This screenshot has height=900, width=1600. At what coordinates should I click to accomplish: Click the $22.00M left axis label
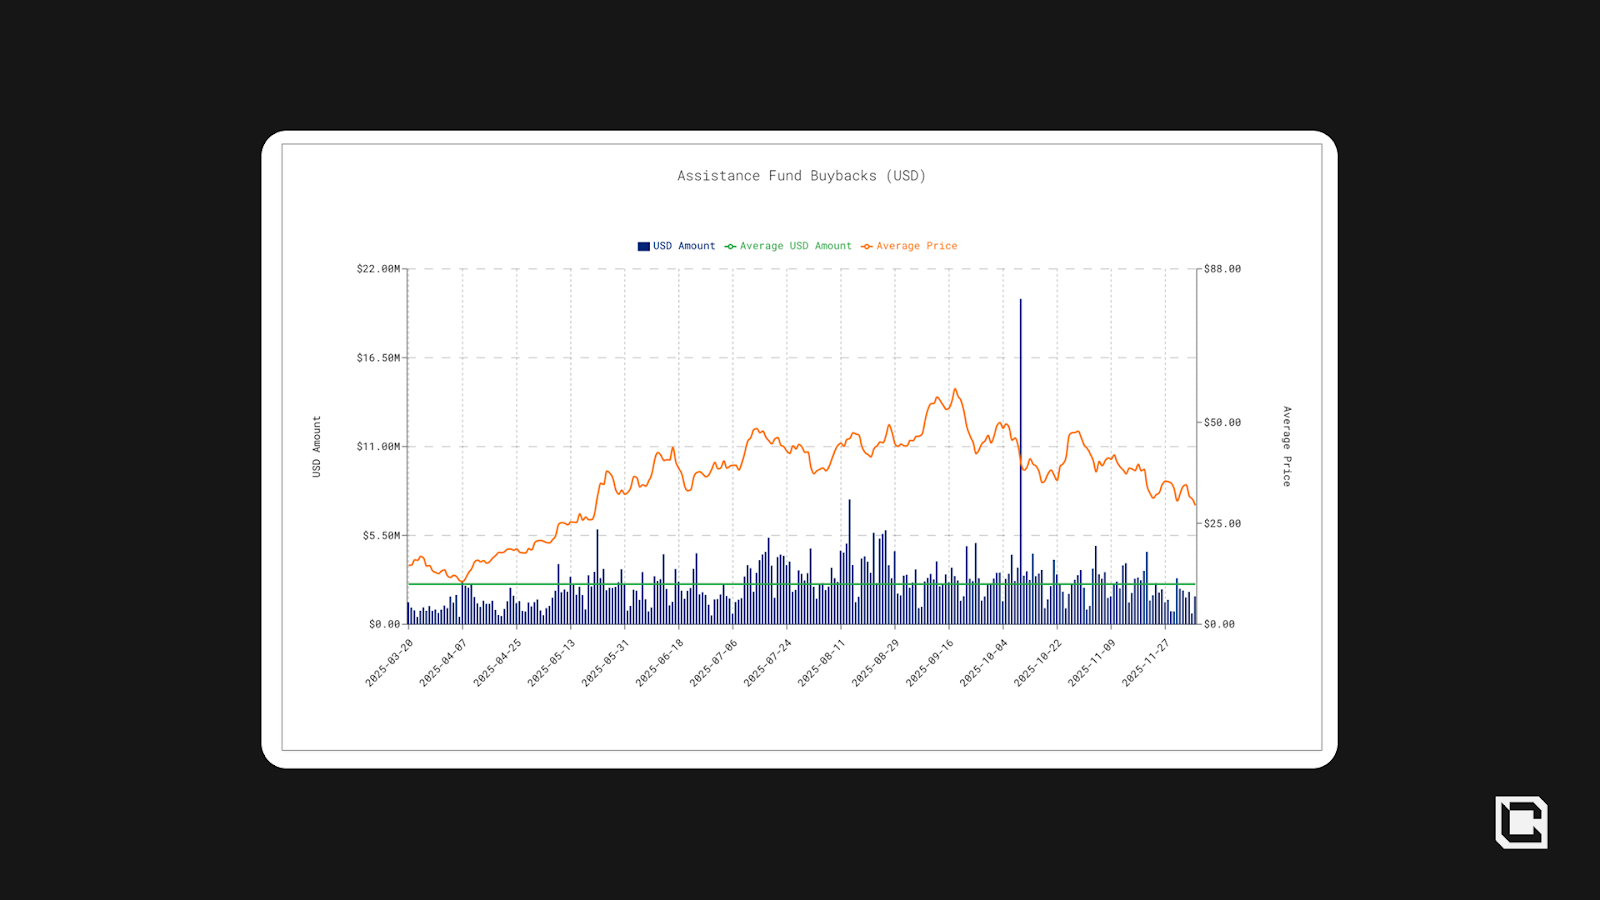click(x=378, y=269)
